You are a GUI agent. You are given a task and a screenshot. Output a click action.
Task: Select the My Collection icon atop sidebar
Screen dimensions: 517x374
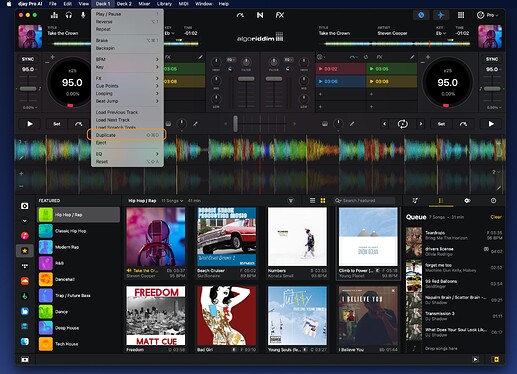click(x=25, y=206)
